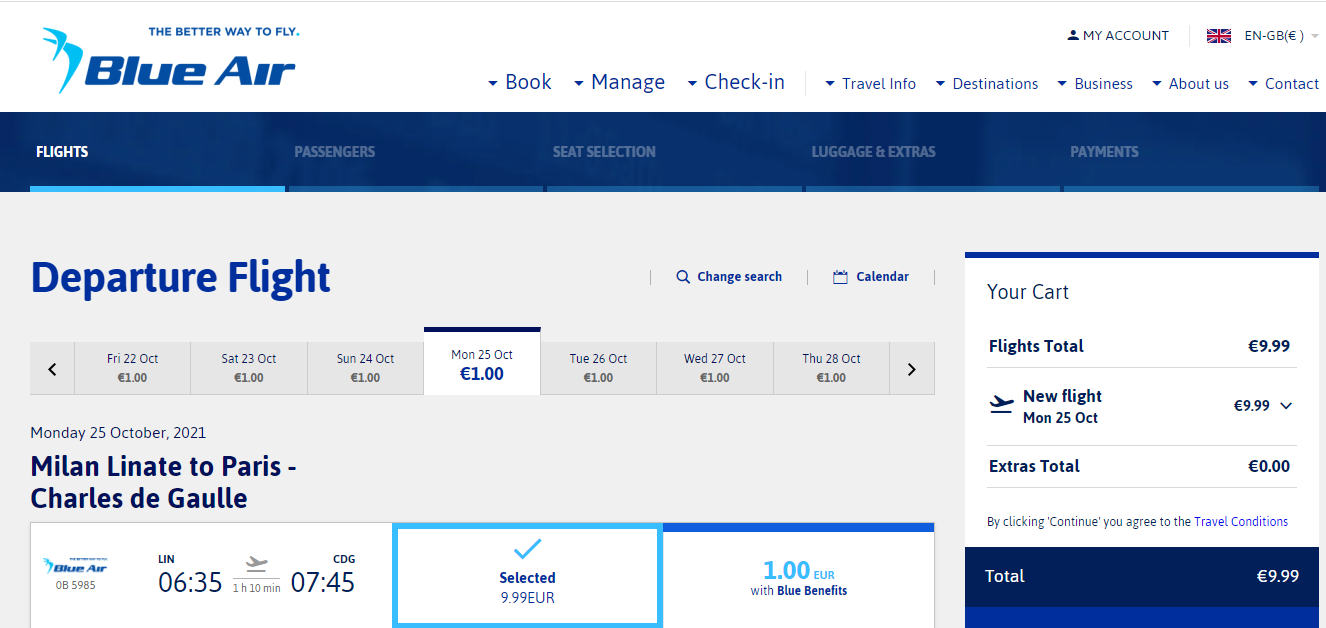Open the Check-in menu

coord(736,82)
